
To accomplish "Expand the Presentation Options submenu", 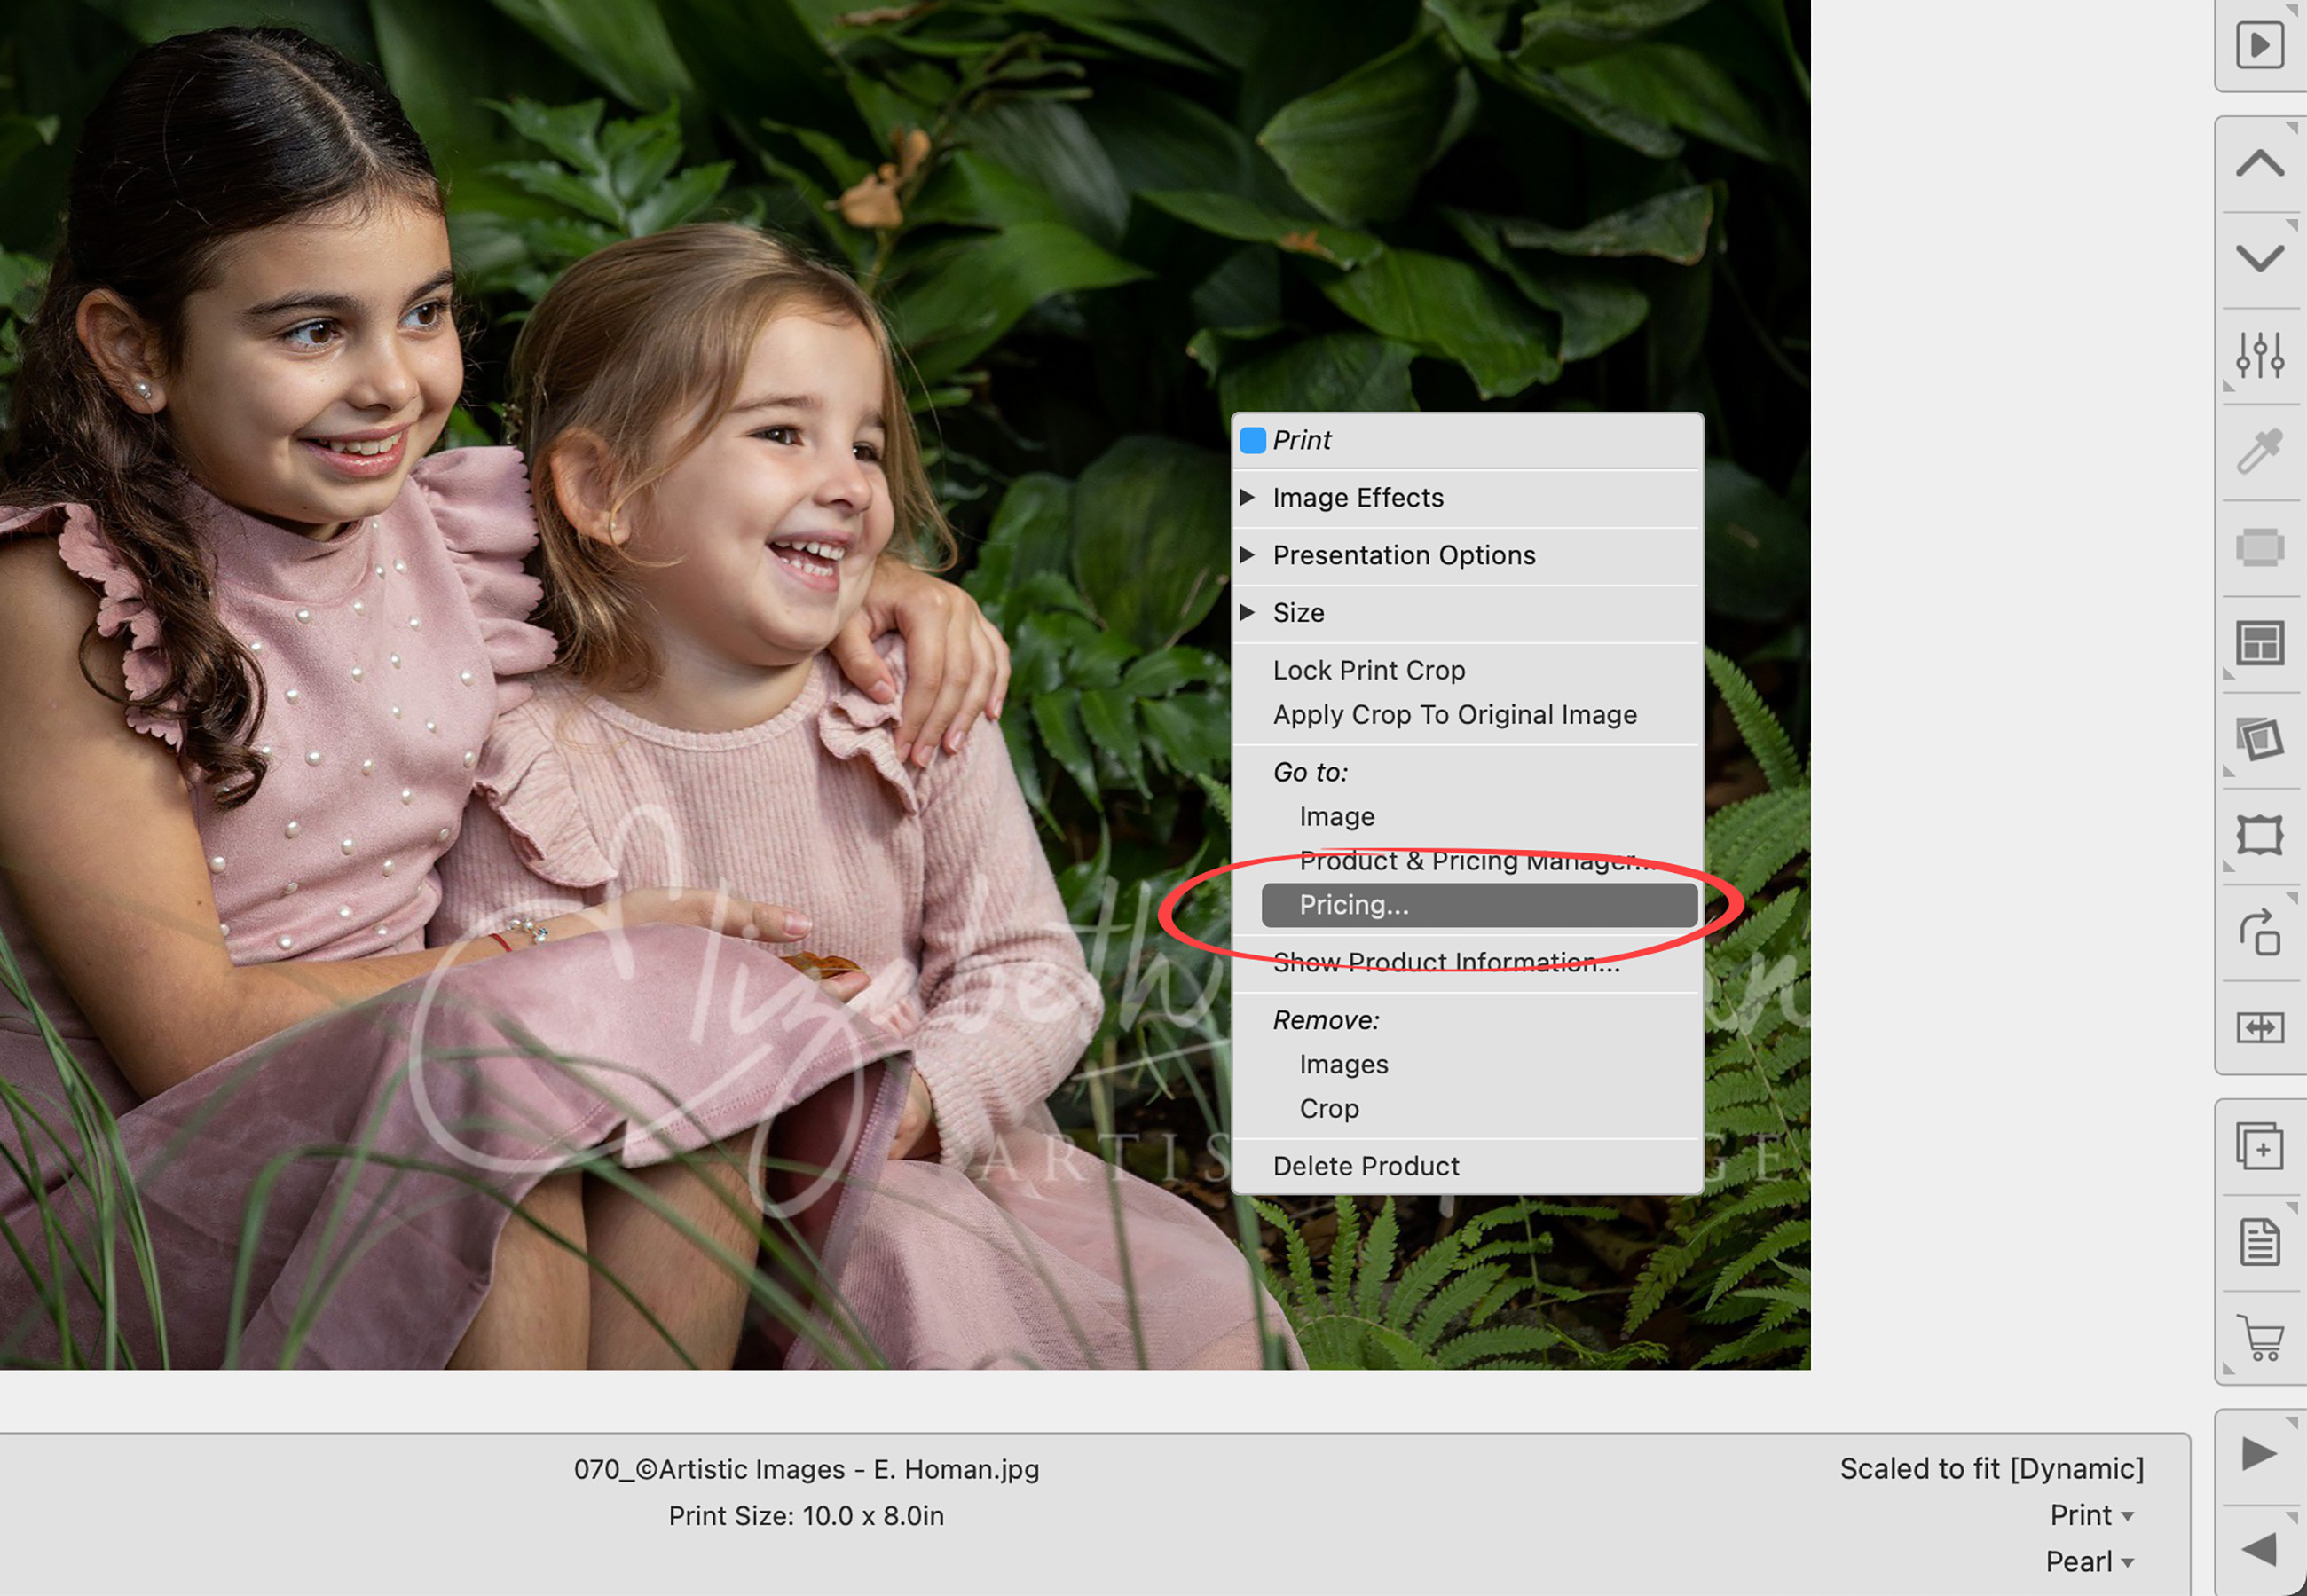I will (x=1403, y=555).
